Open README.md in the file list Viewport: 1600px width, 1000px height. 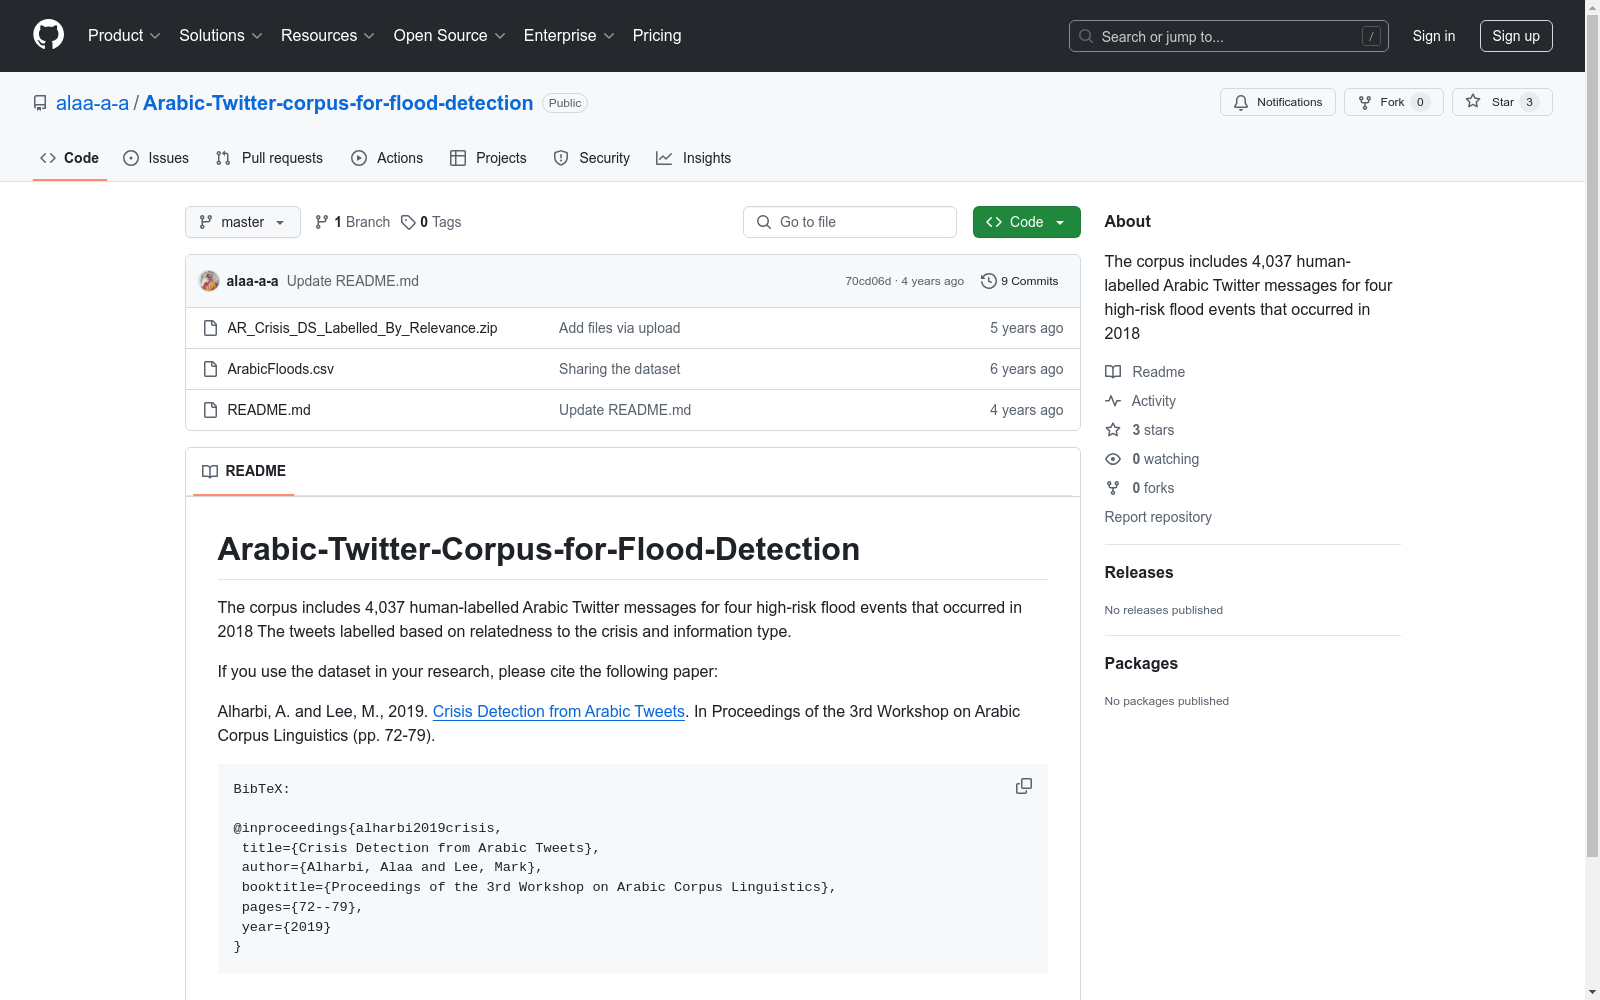click(269, 410)
